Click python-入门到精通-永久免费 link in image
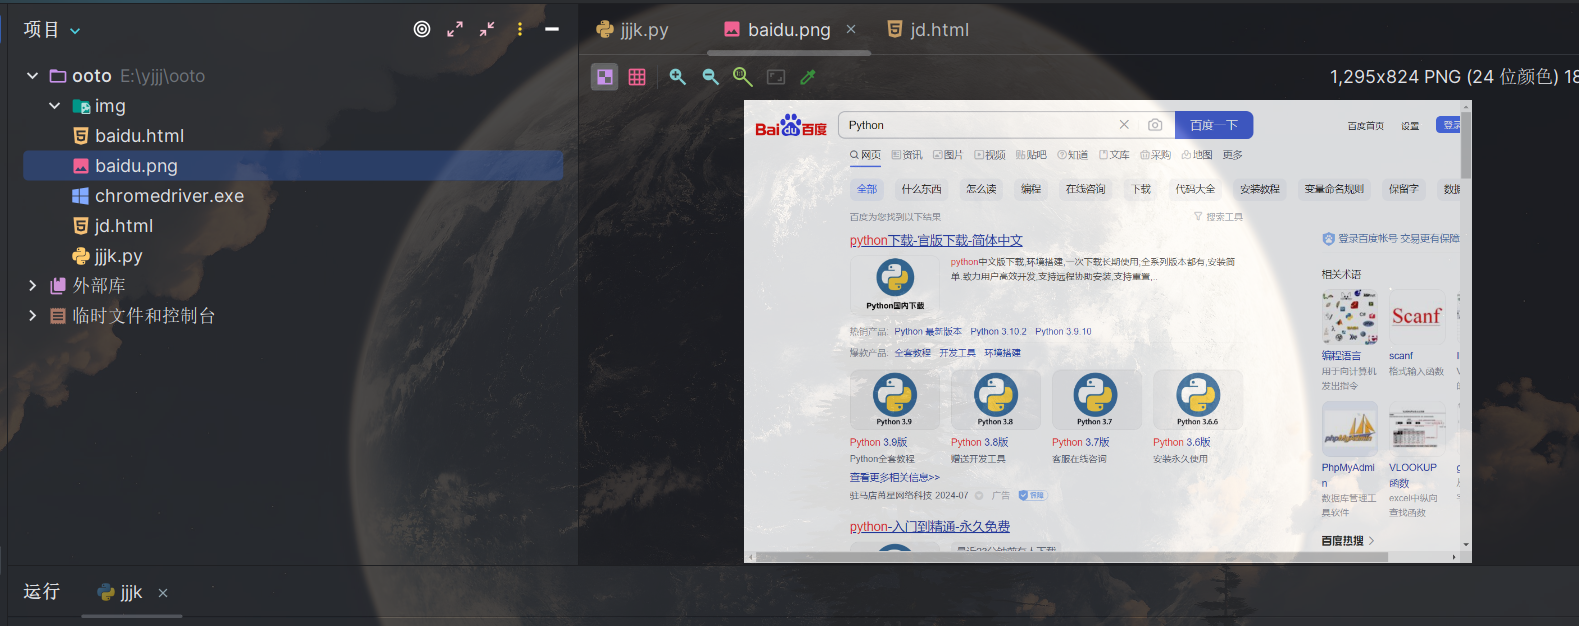Screen dimensions: 1579x626 [x=930, y=527]
